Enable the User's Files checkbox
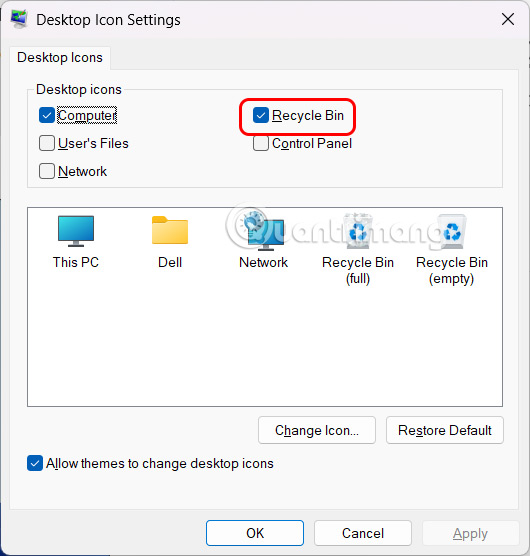Image resolution: width=530 pixels, height=556 pixels. (47, 143)
